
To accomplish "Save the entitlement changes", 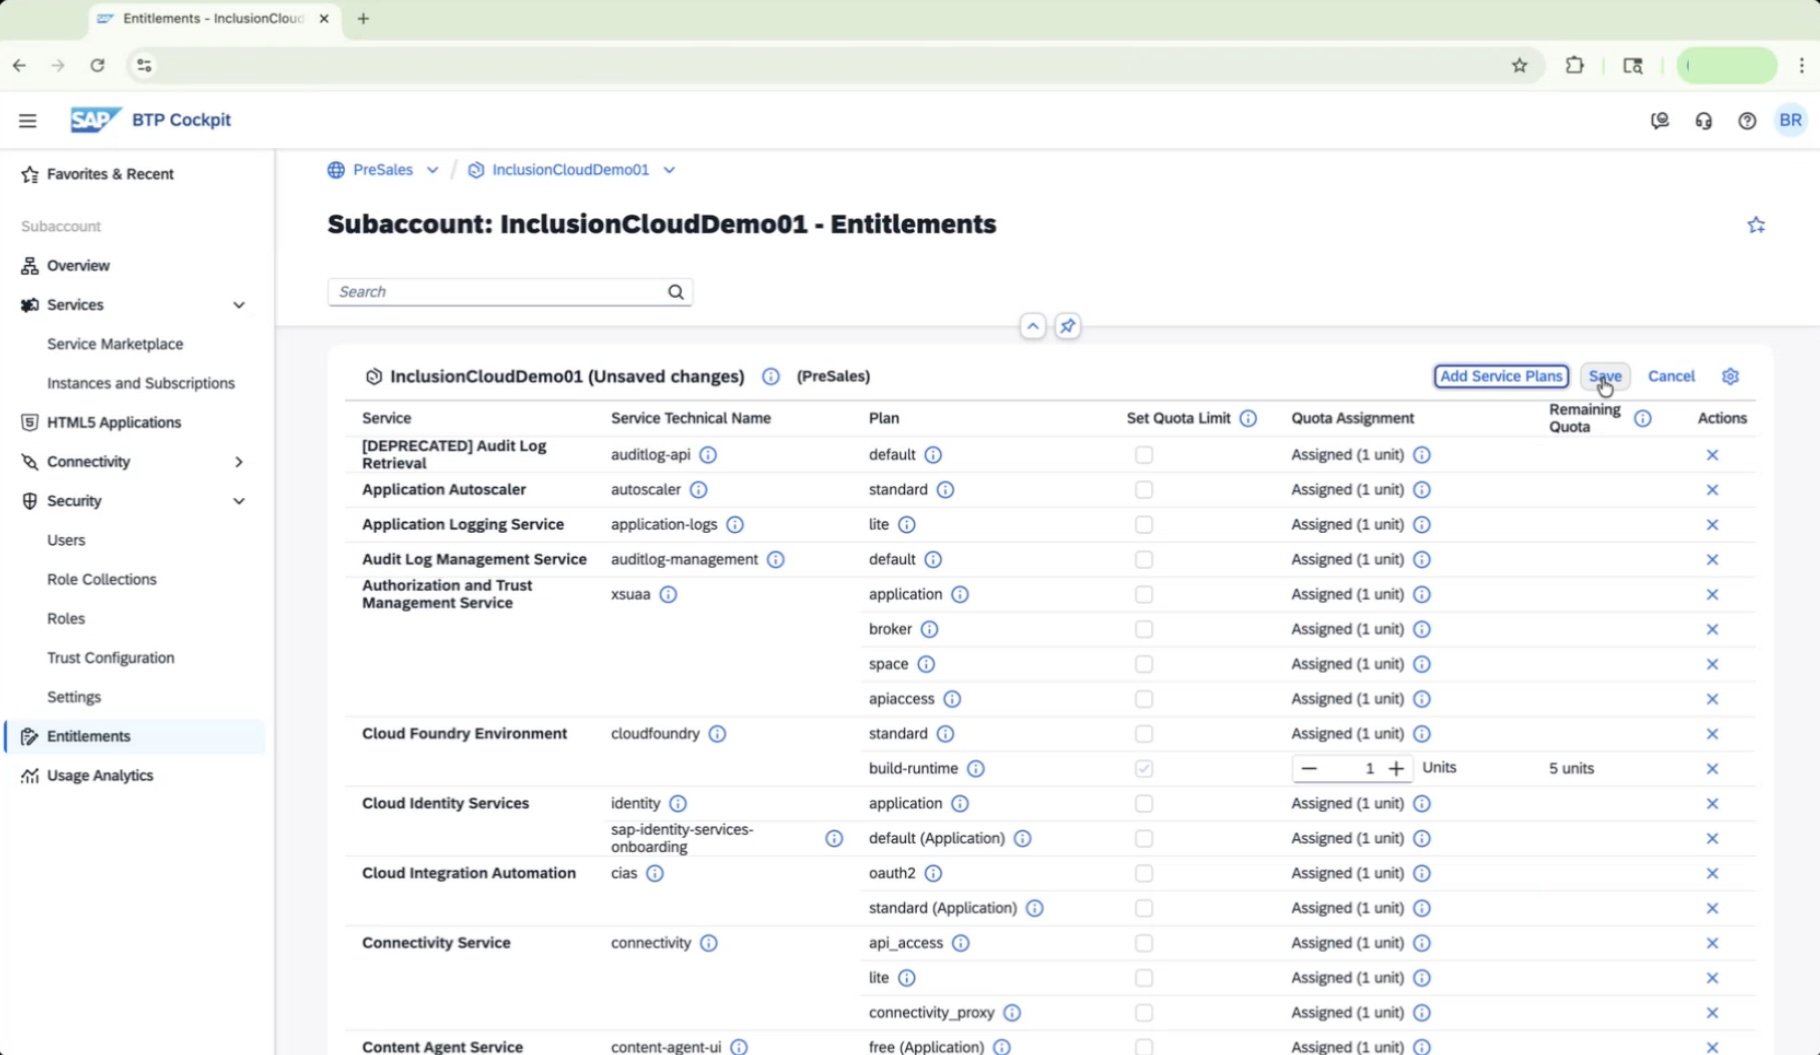I will 1605,376.
